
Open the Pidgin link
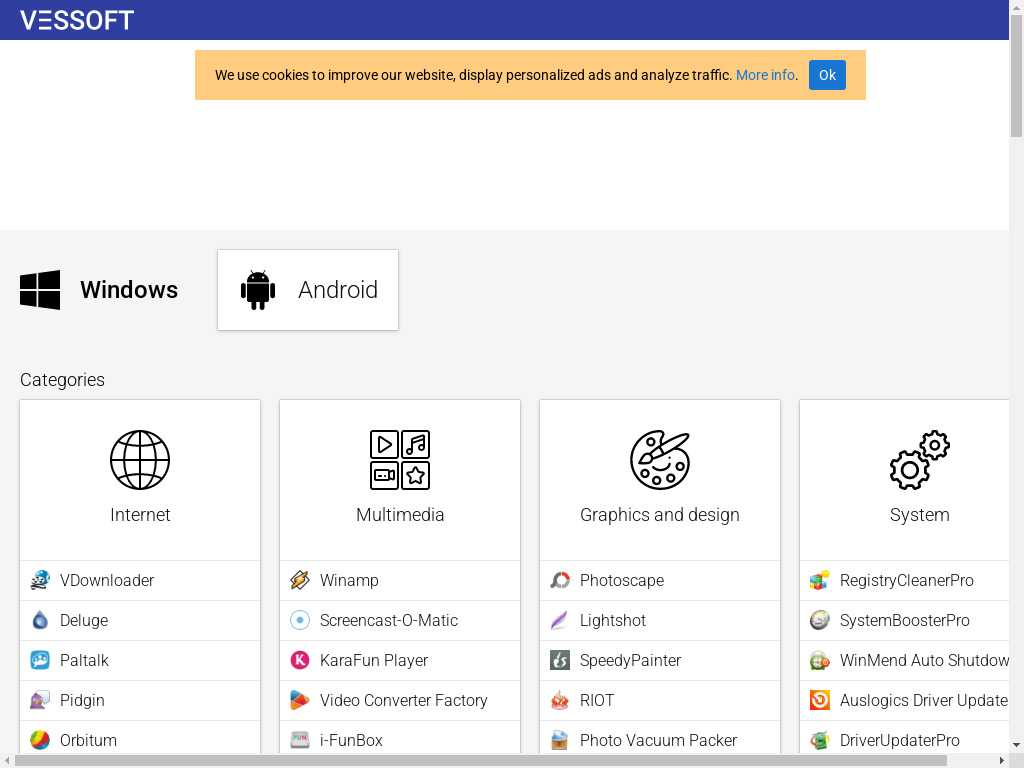pyautogui.click(x=140, y=700)
